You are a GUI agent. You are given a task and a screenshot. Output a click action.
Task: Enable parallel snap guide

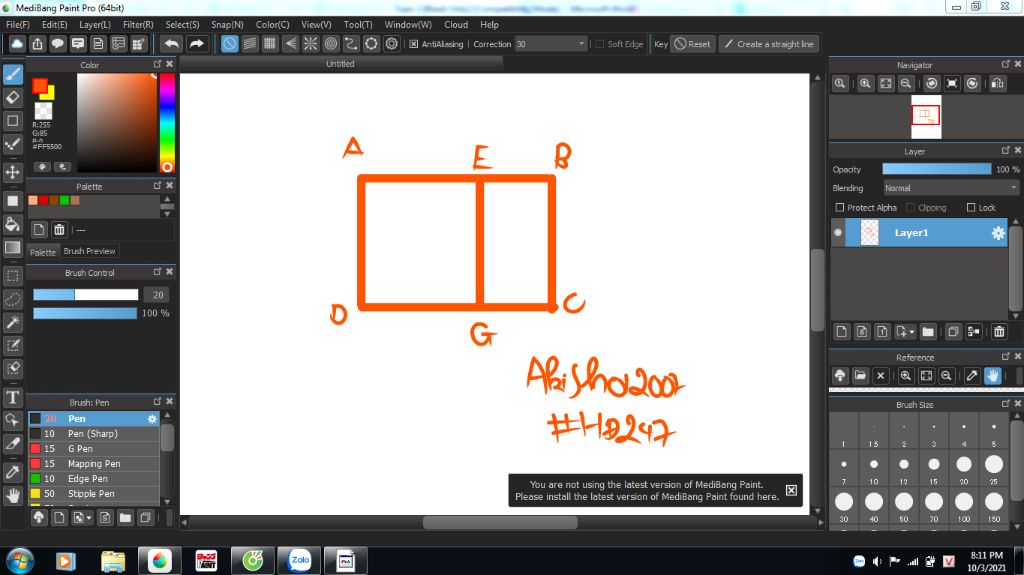pyautogui.click(x=249, y=44)
